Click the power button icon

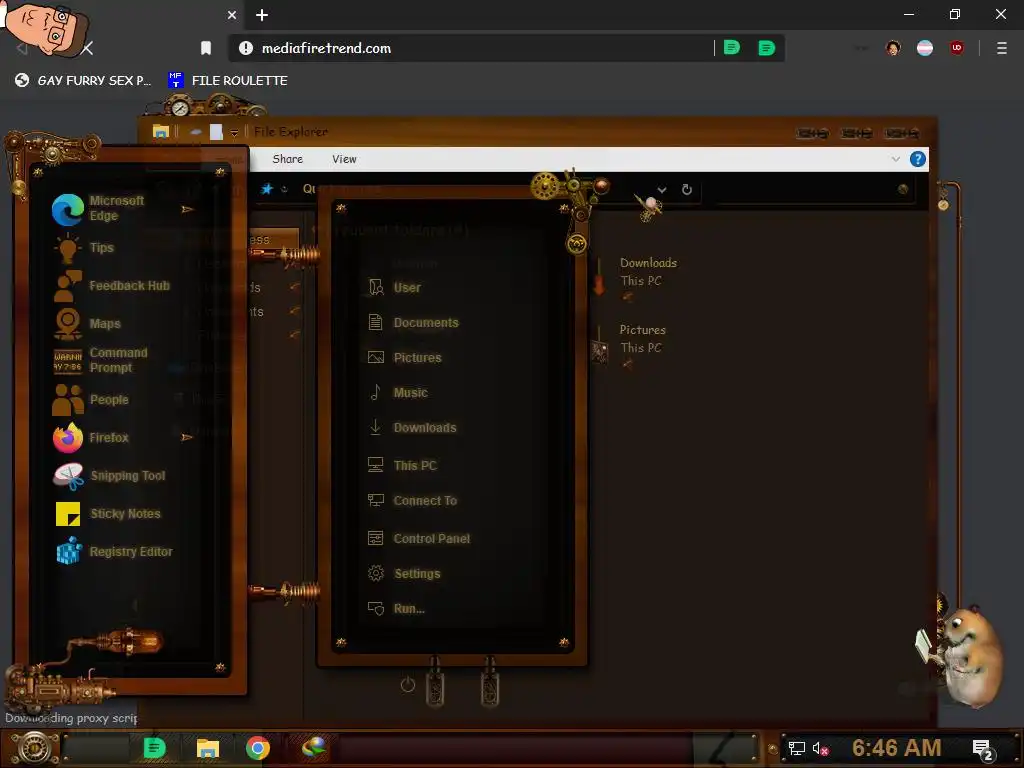[408, 684]
